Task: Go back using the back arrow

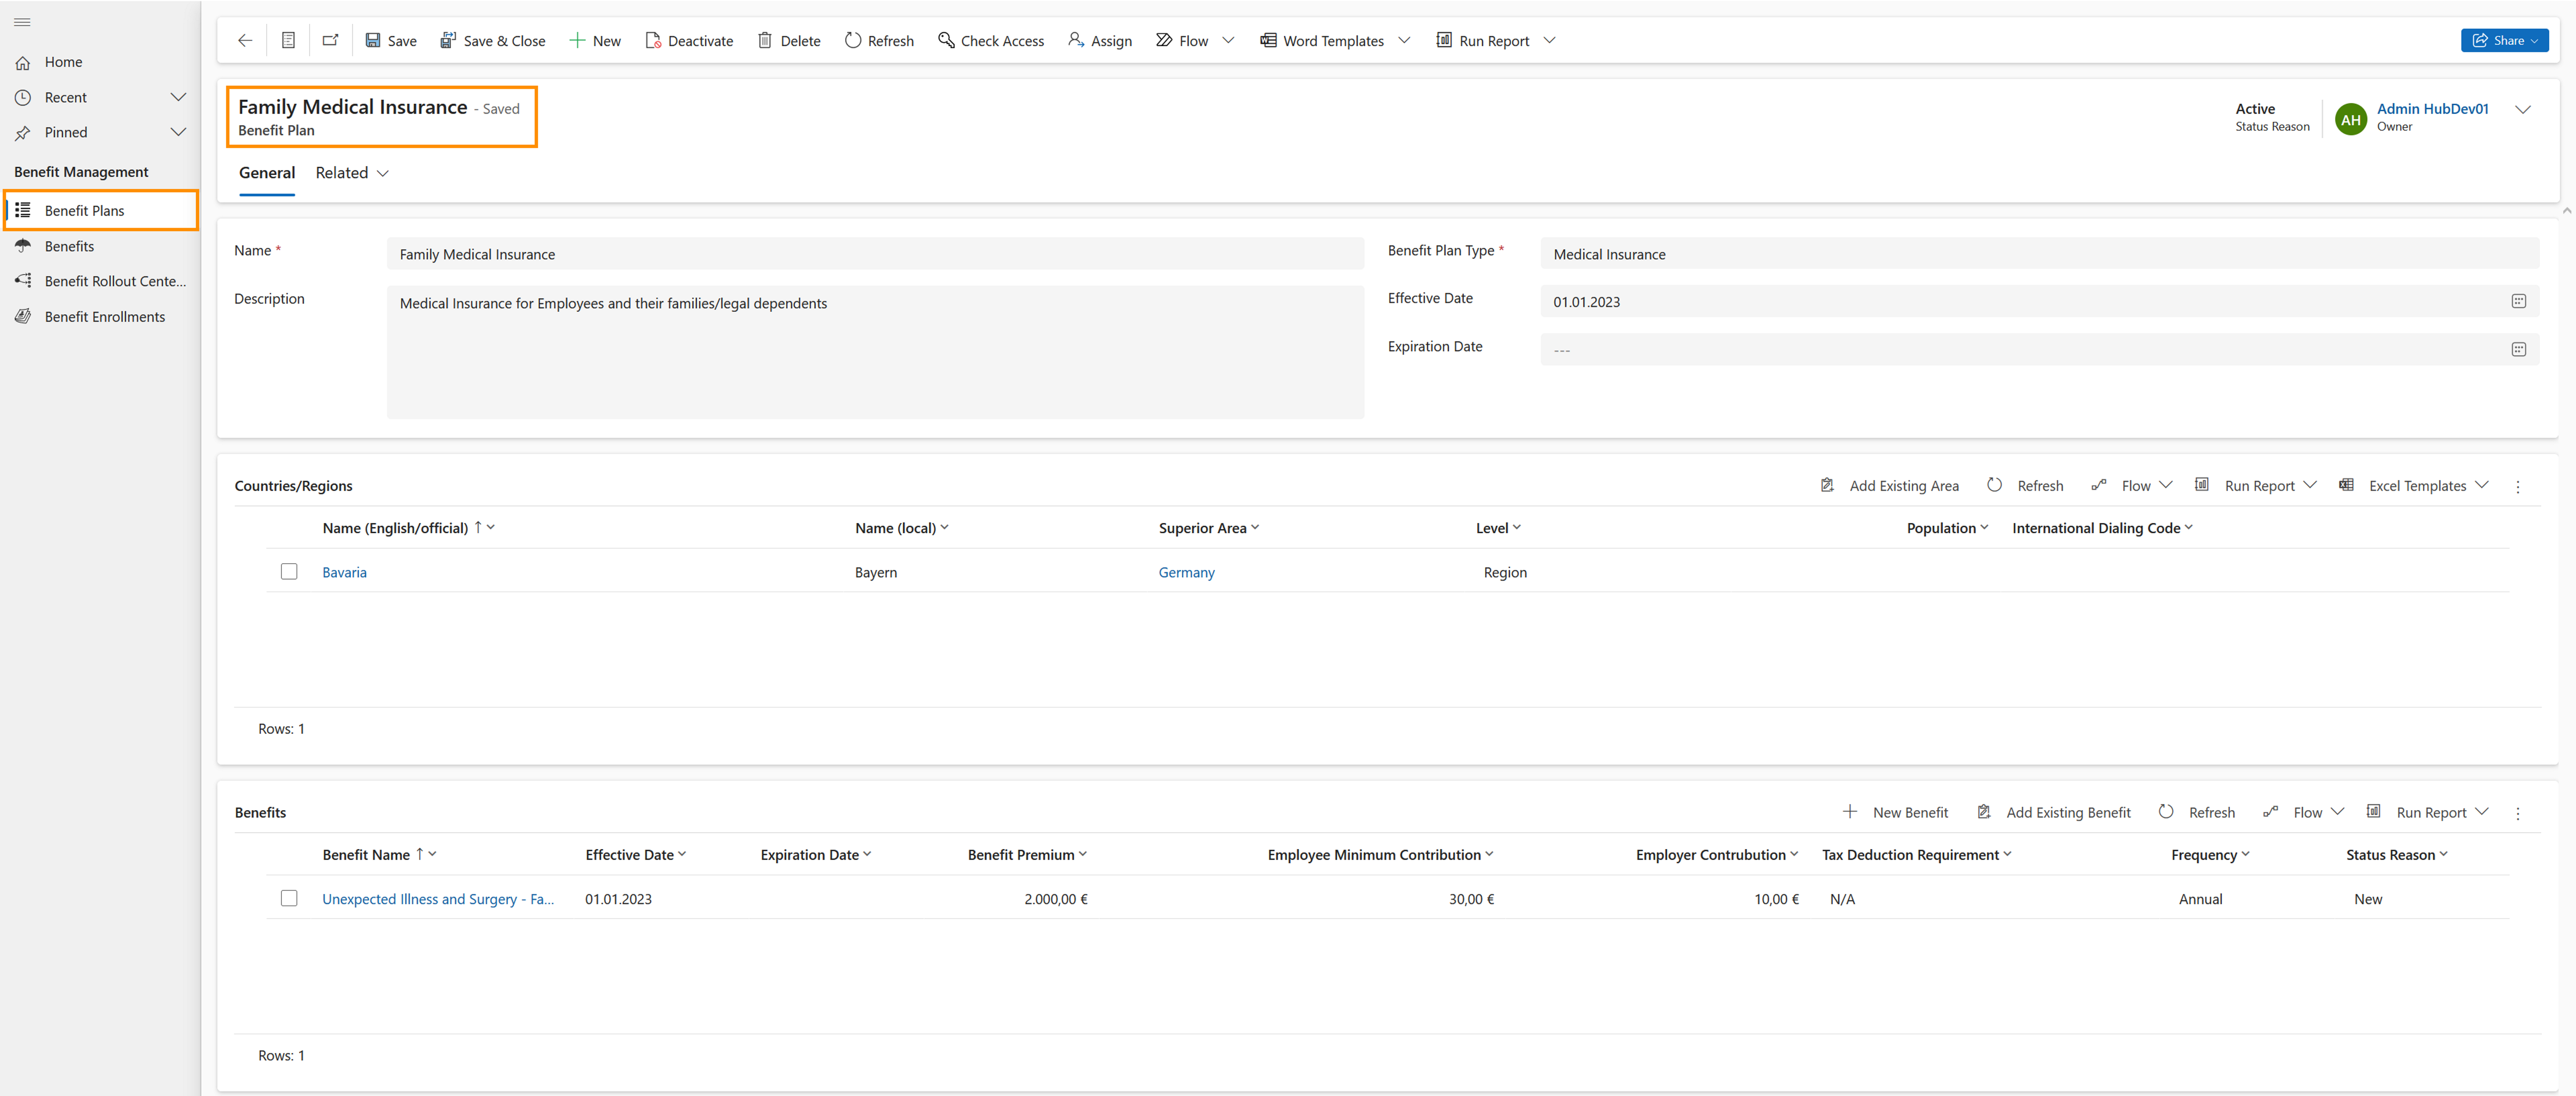Action: click(245, 41)
